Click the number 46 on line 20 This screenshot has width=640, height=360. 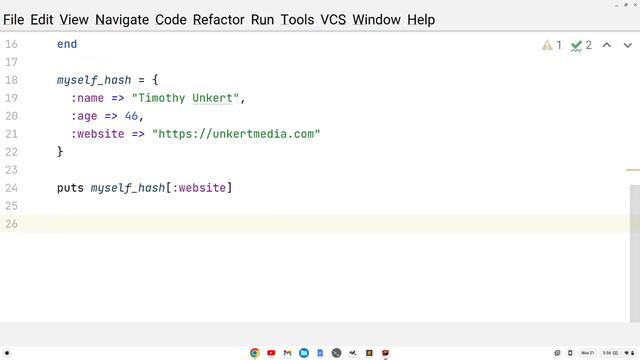click(131, 116)
